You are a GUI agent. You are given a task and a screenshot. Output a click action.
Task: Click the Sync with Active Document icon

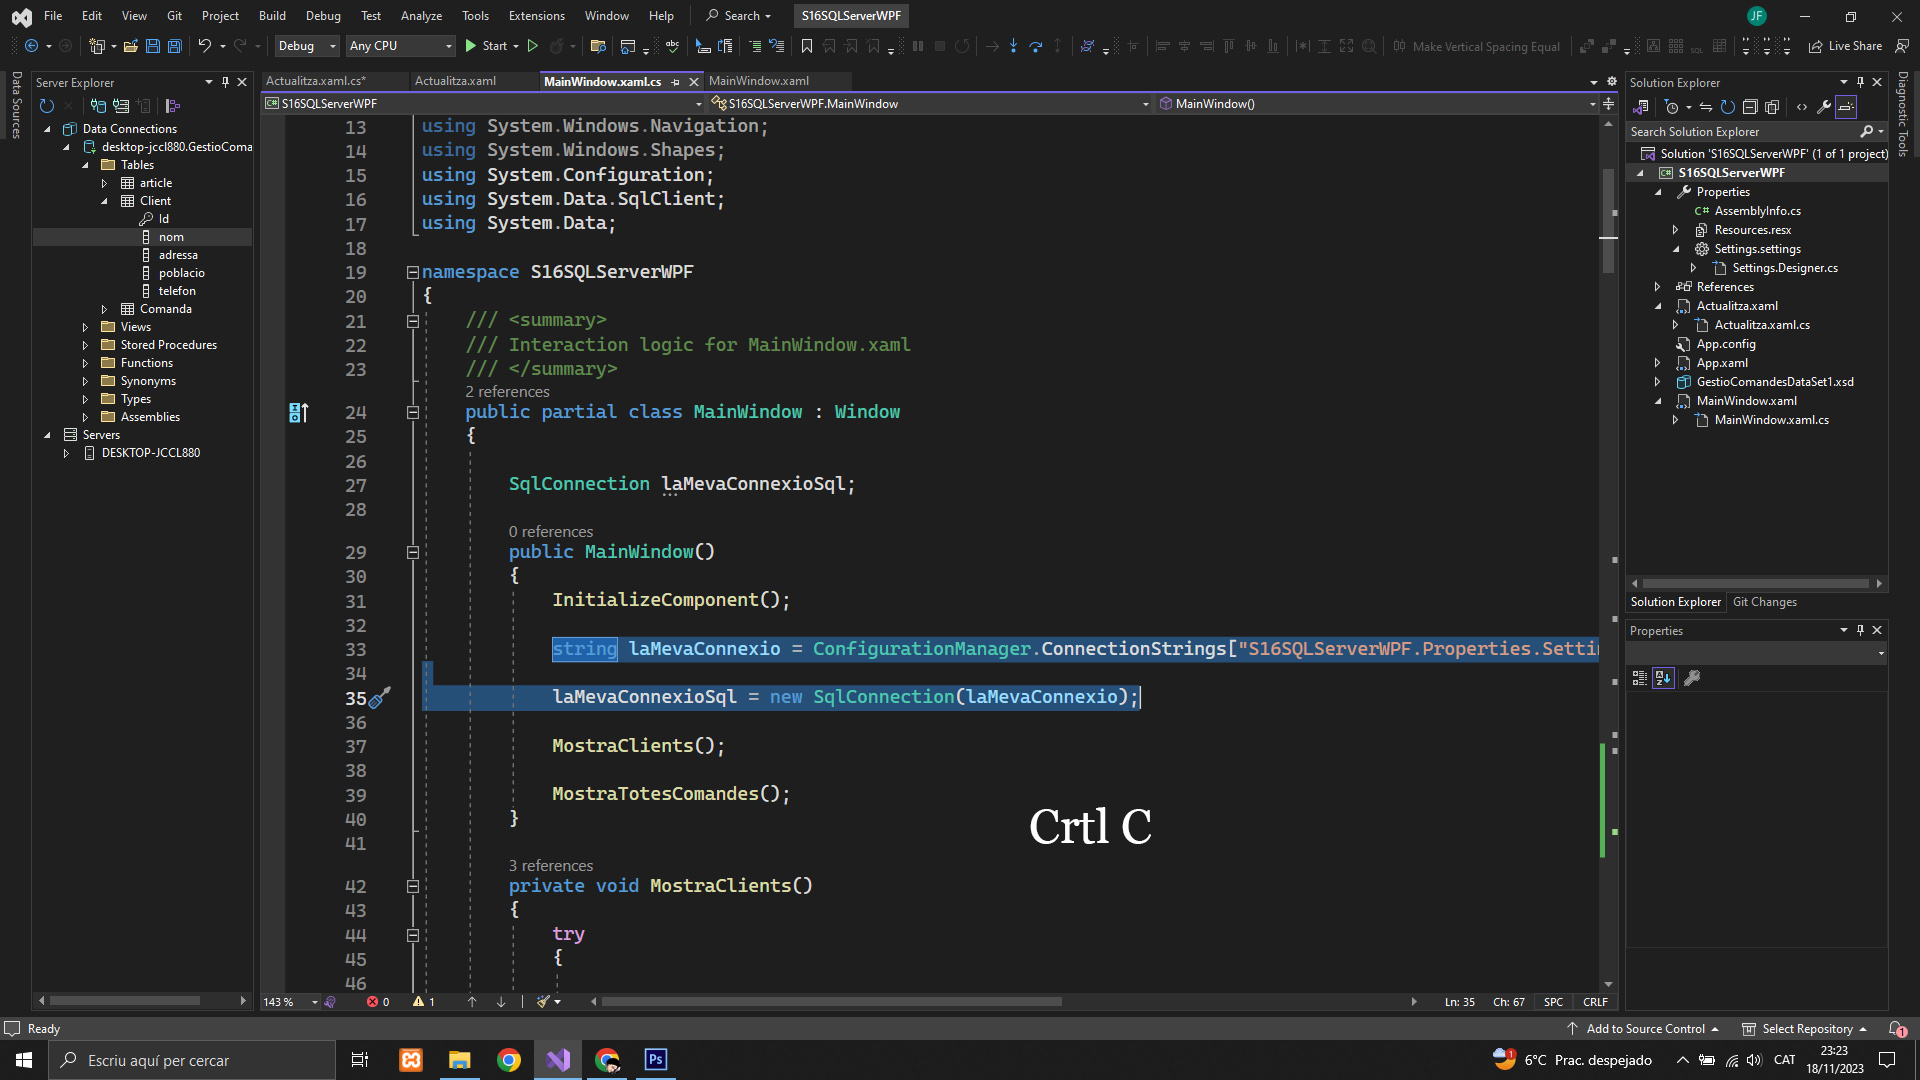[1706, 107]
